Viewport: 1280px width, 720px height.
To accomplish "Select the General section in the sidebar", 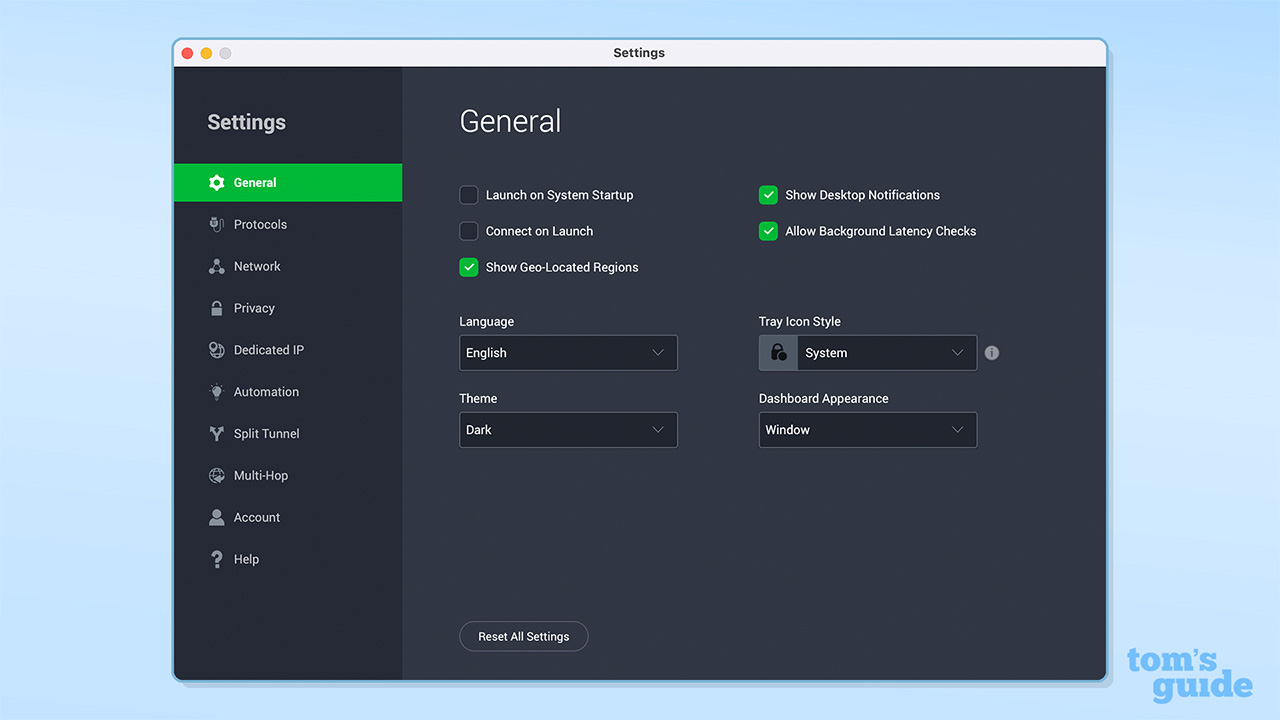I will [x=255, y=182].
